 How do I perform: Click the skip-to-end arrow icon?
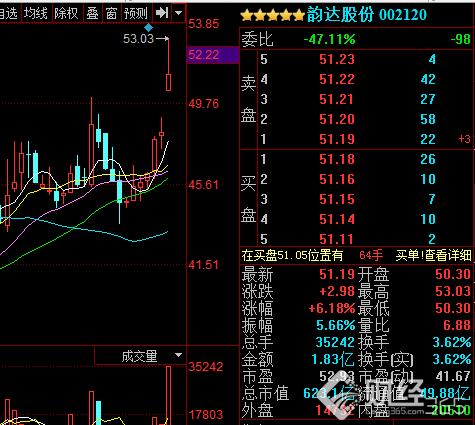pyautogui.click(x=162, y=13)
